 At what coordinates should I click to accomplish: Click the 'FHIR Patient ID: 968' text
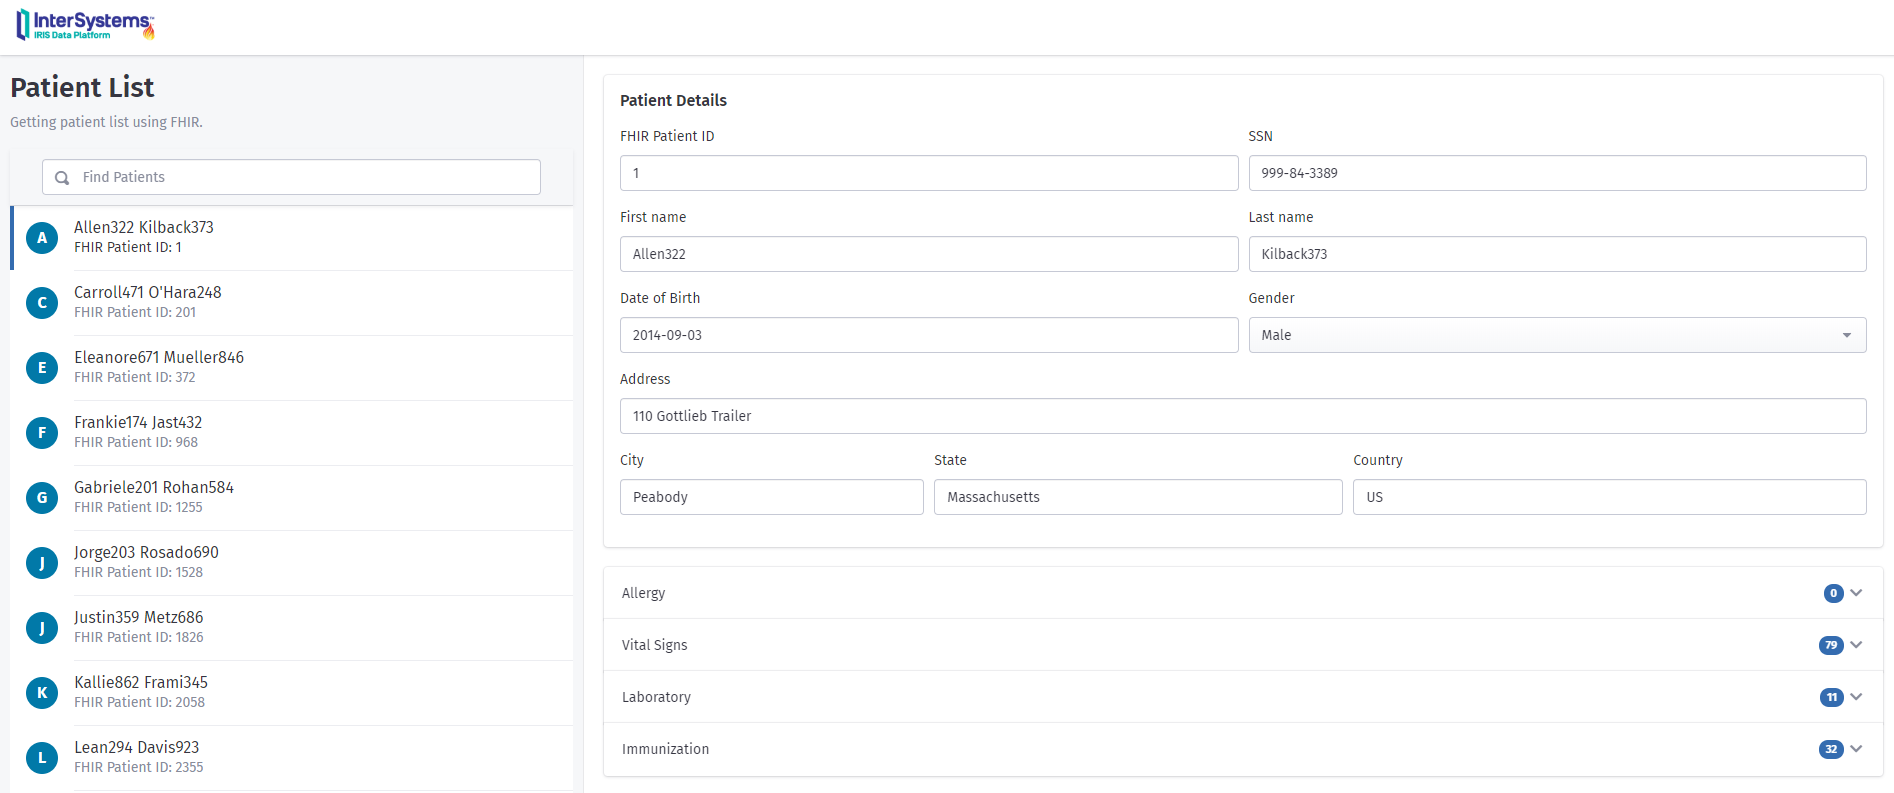[x=136, y=442]
